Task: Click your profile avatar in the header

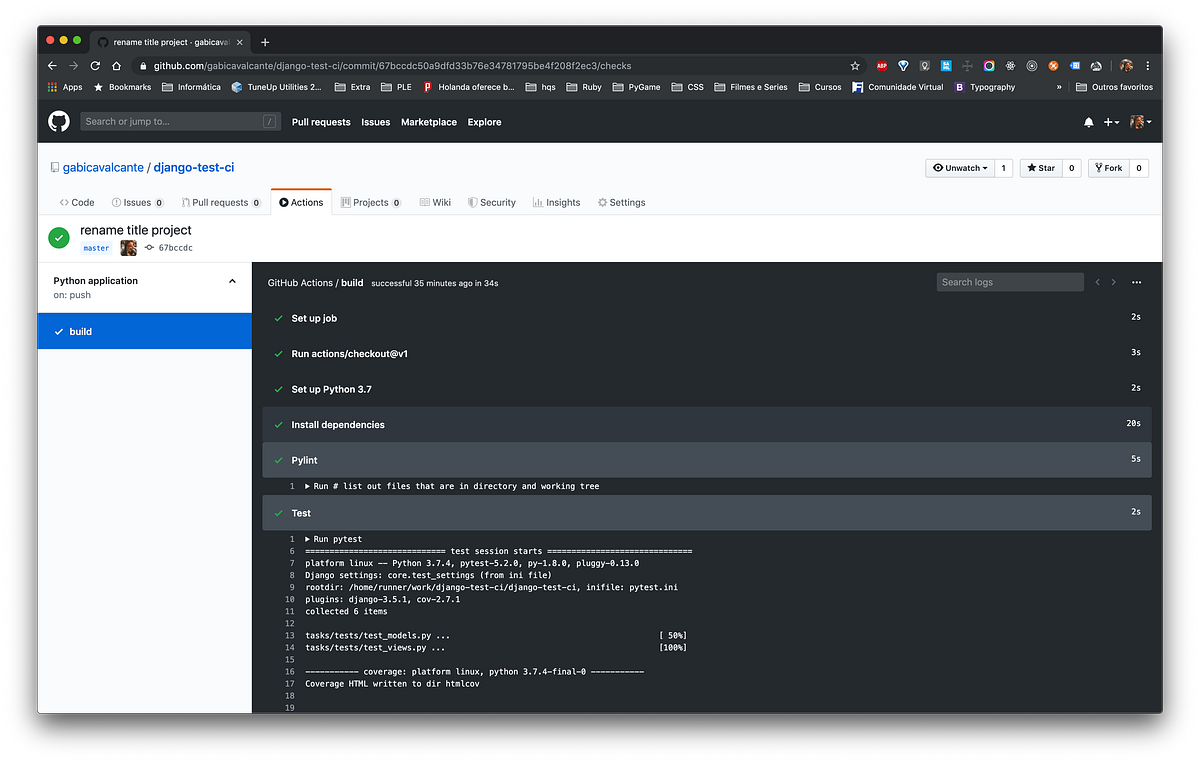Action: (x=1139, y=121)
